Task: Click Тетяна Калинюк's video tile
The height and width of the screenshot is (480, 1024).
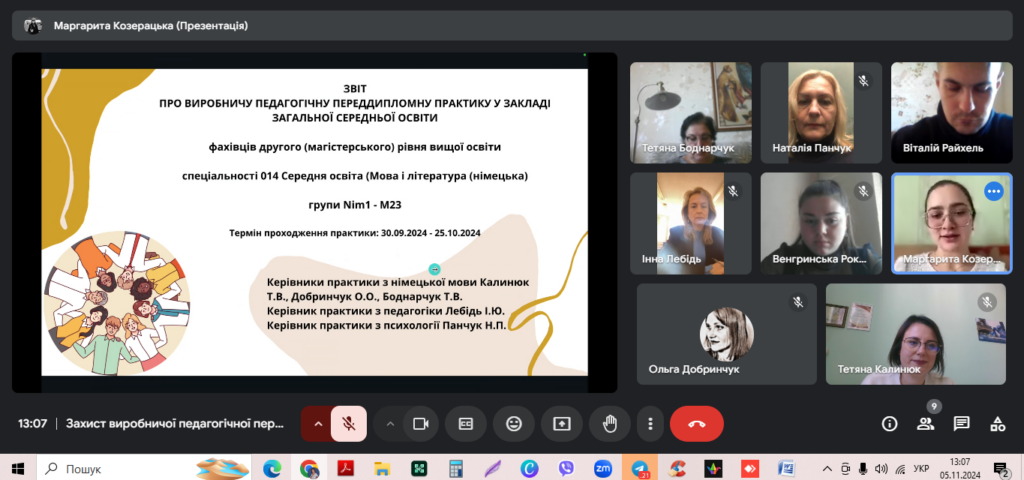Action: click(914, 333)
